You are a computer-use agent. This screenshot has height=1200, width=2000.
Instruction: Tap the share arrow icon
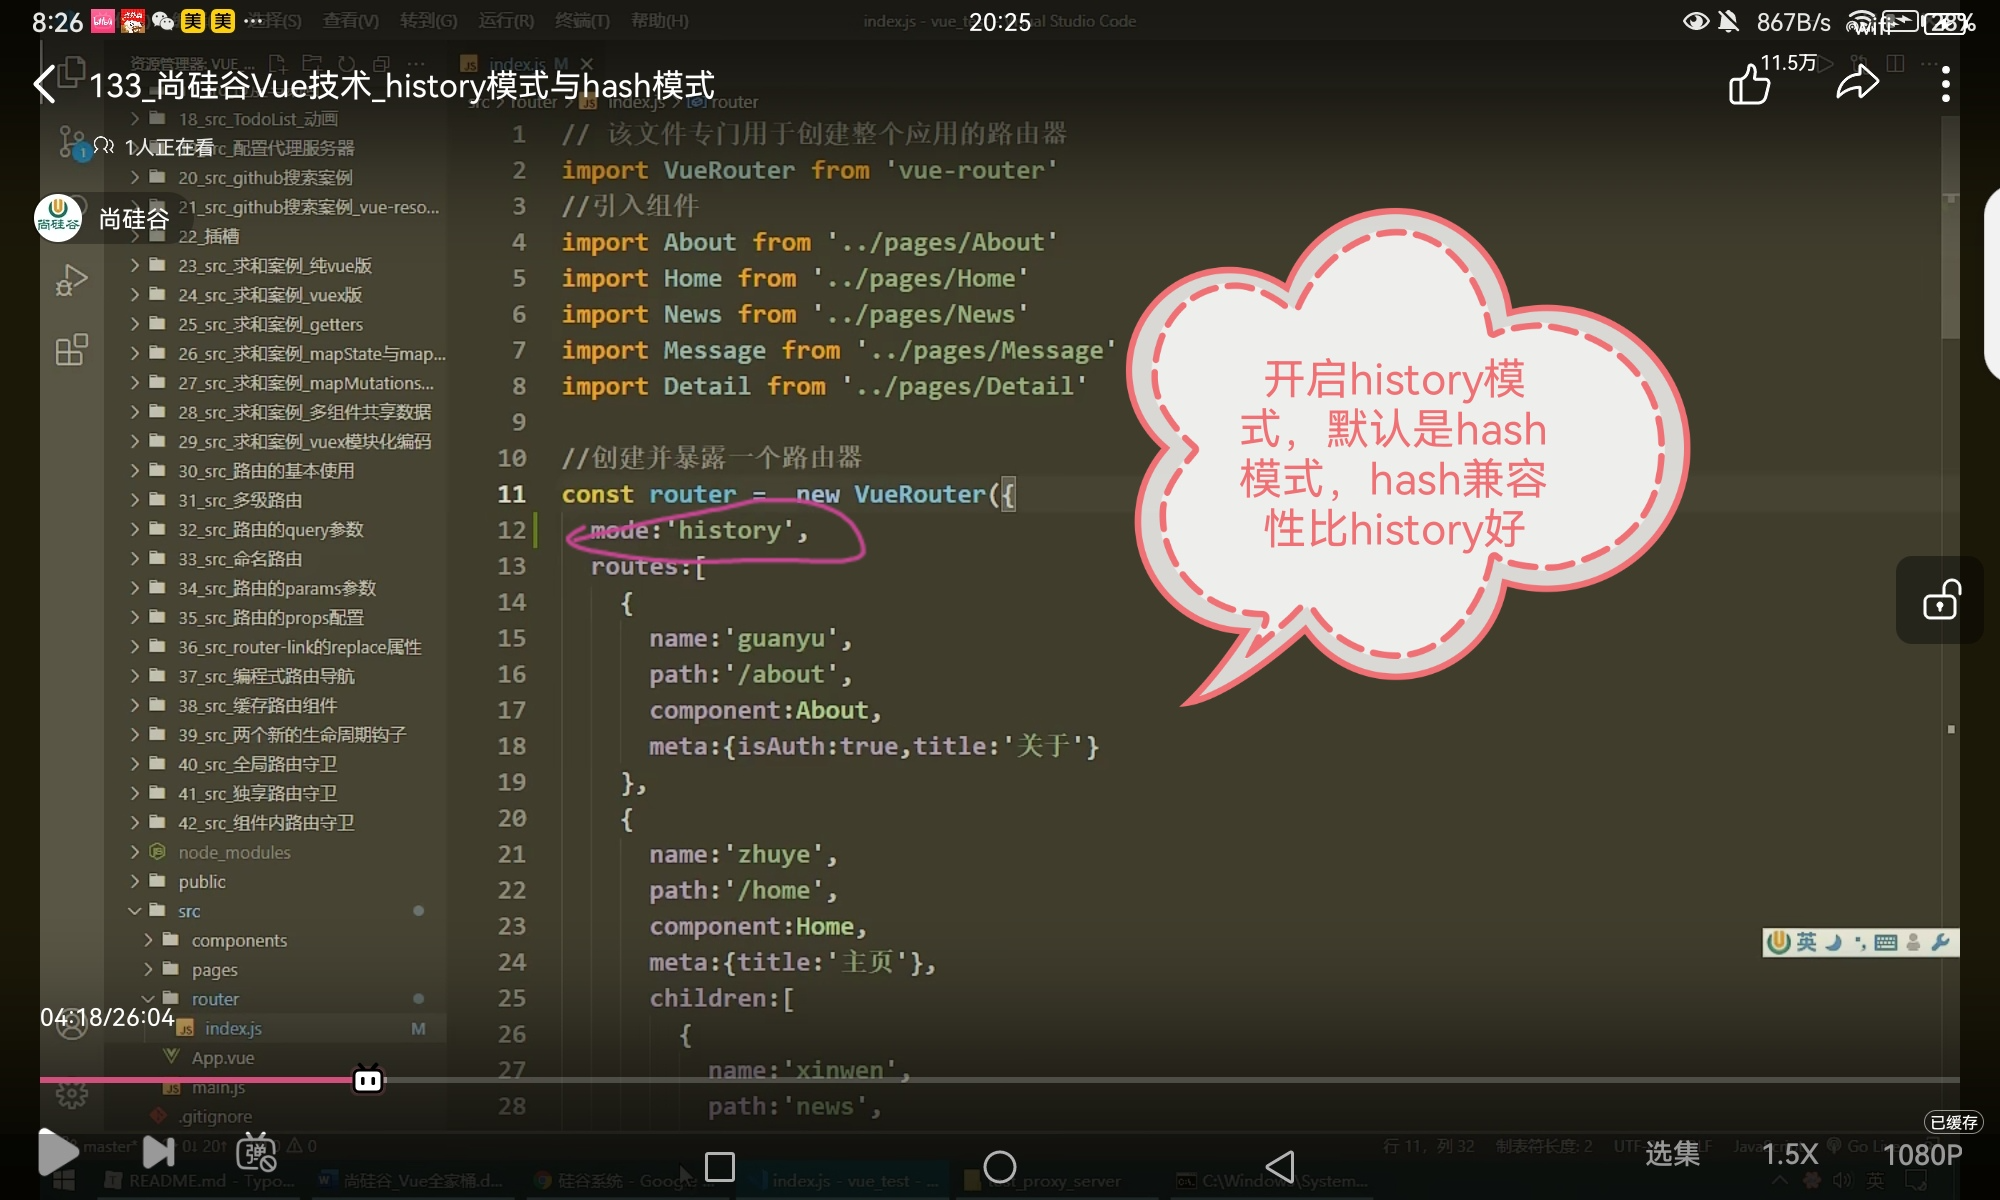(x=1857, y=84)
